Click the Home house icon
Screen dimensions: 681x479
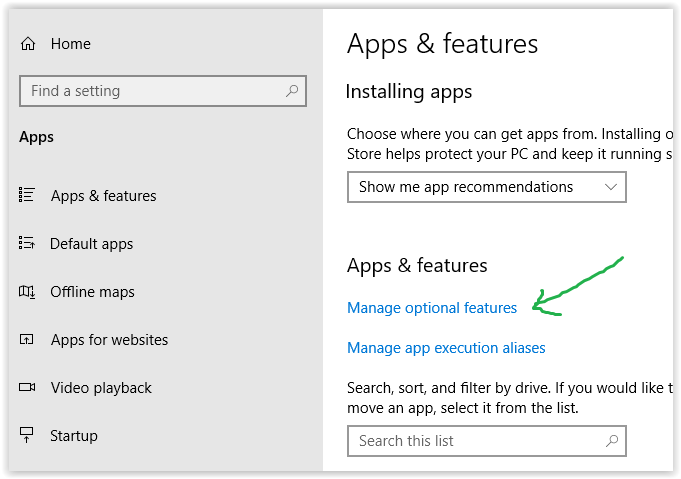coord(28,44)
